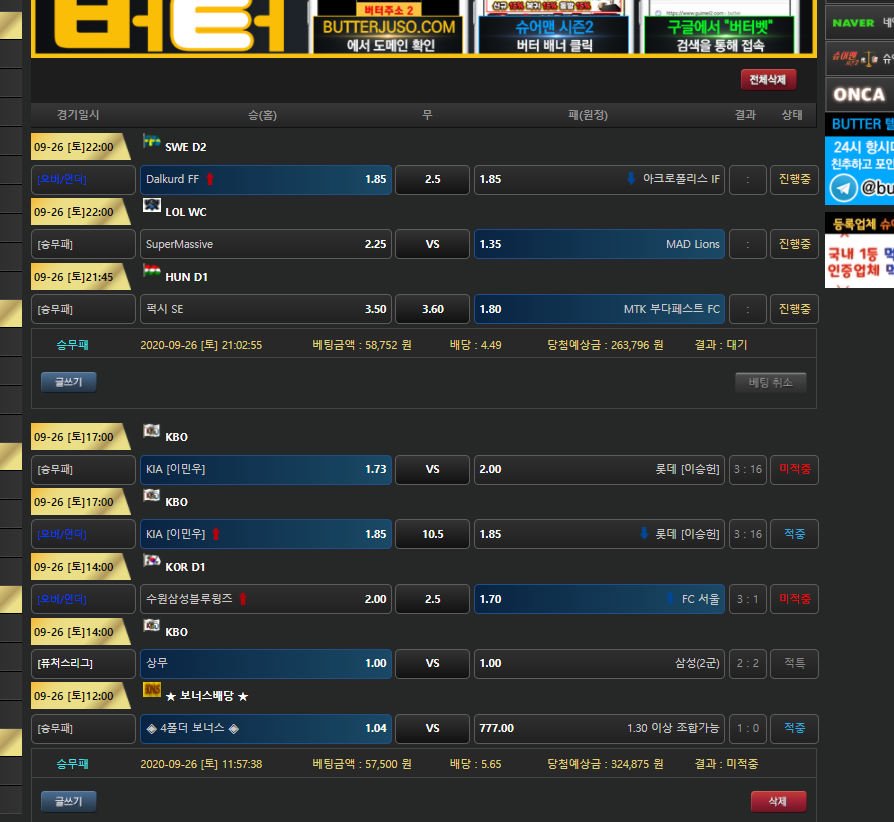Click the blue down arrow beside 아크로폴리스 IF
This screenshot has width=894, height=822.
[631, 179]
